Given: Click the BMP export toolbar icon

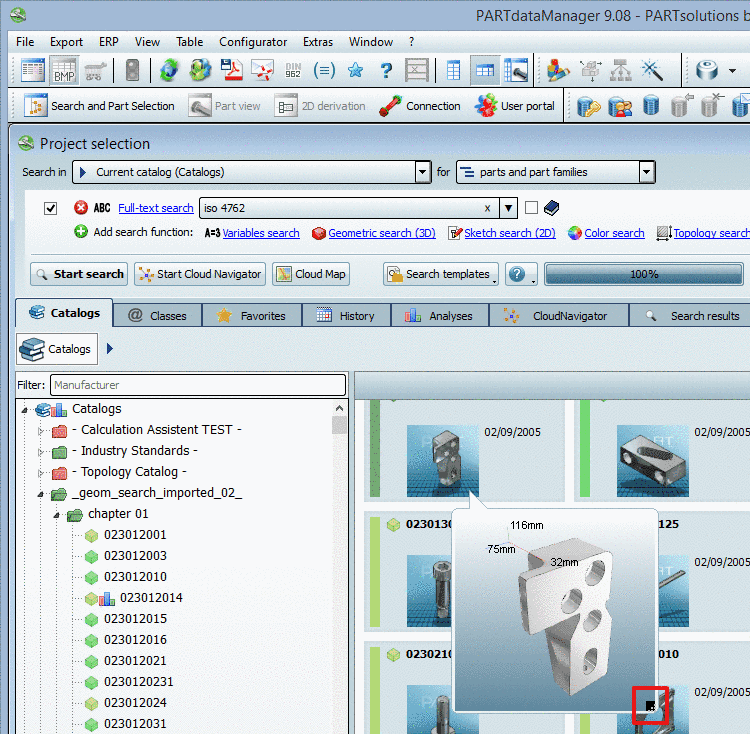Looking at the screenshot, I should point(64,71).
